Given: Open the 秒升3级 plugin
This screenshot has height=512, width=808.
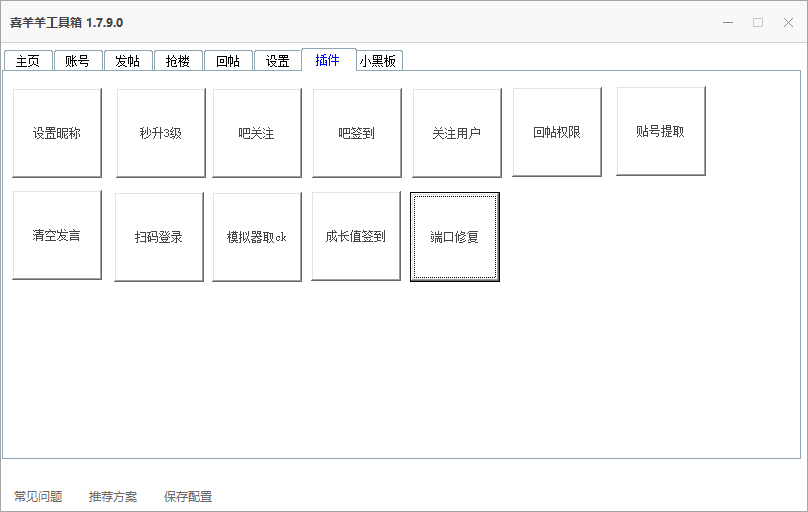Looking at the screenshot, I should (x=161, y=133).
